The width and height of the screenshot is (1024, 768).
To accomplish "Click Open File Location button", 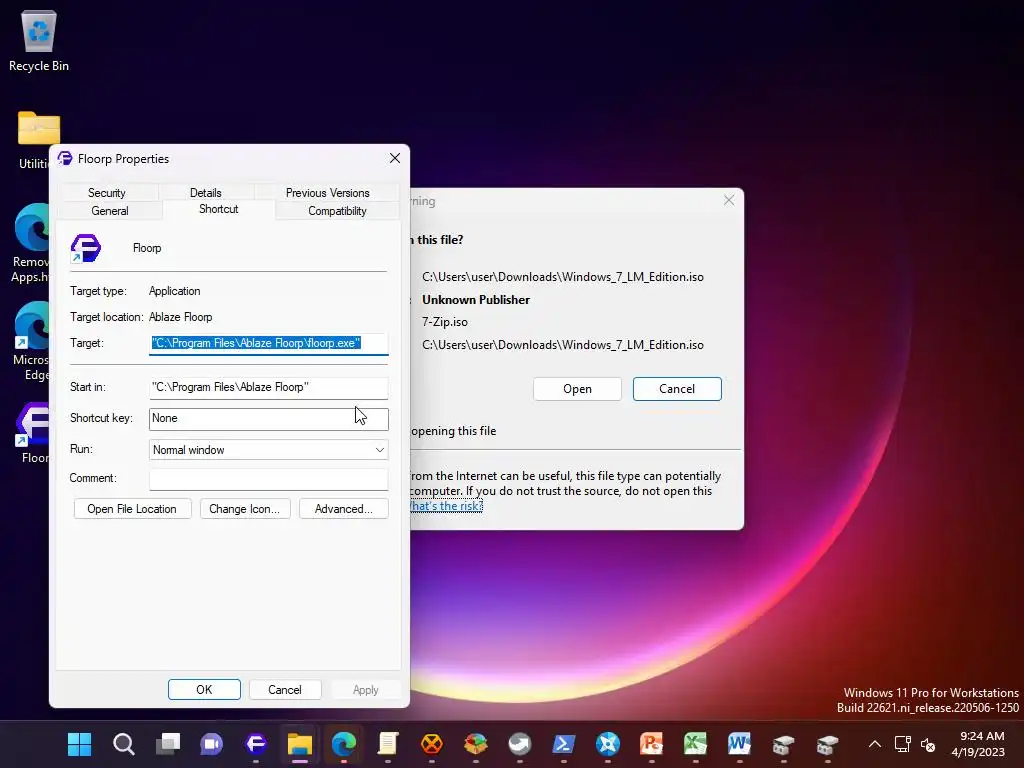I will pos(133,509).
